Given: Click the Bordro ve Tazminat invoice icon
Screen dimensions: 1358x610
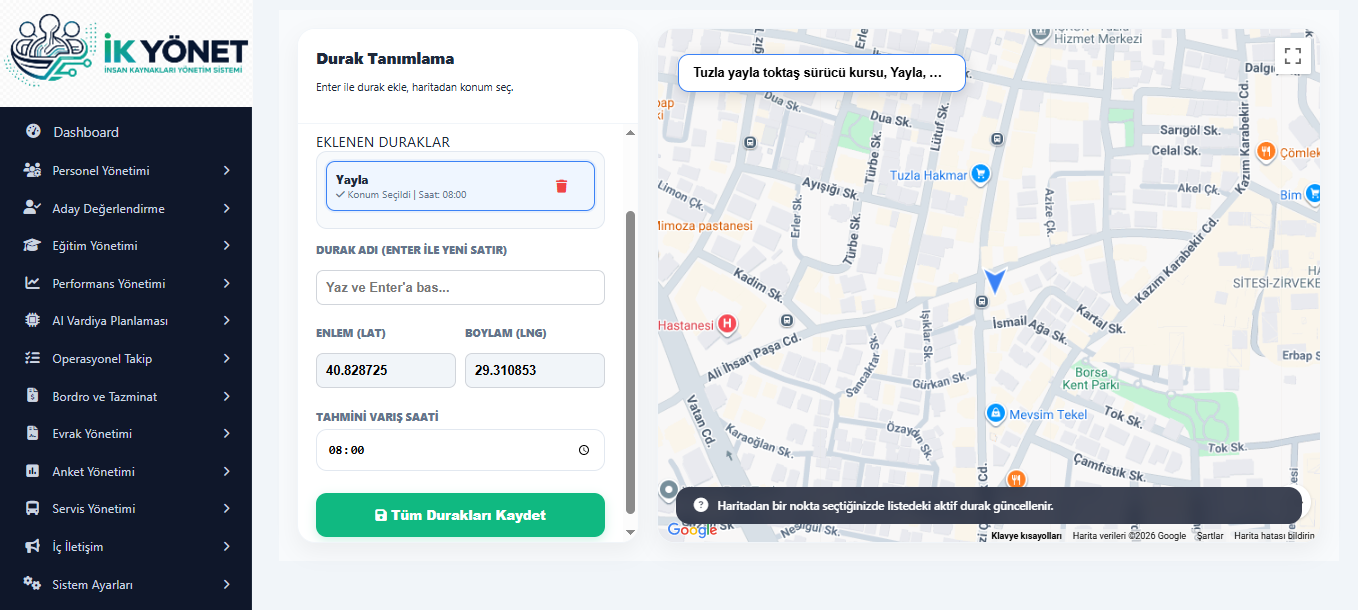Looking at the screenshot, I should tap(33, 396).
